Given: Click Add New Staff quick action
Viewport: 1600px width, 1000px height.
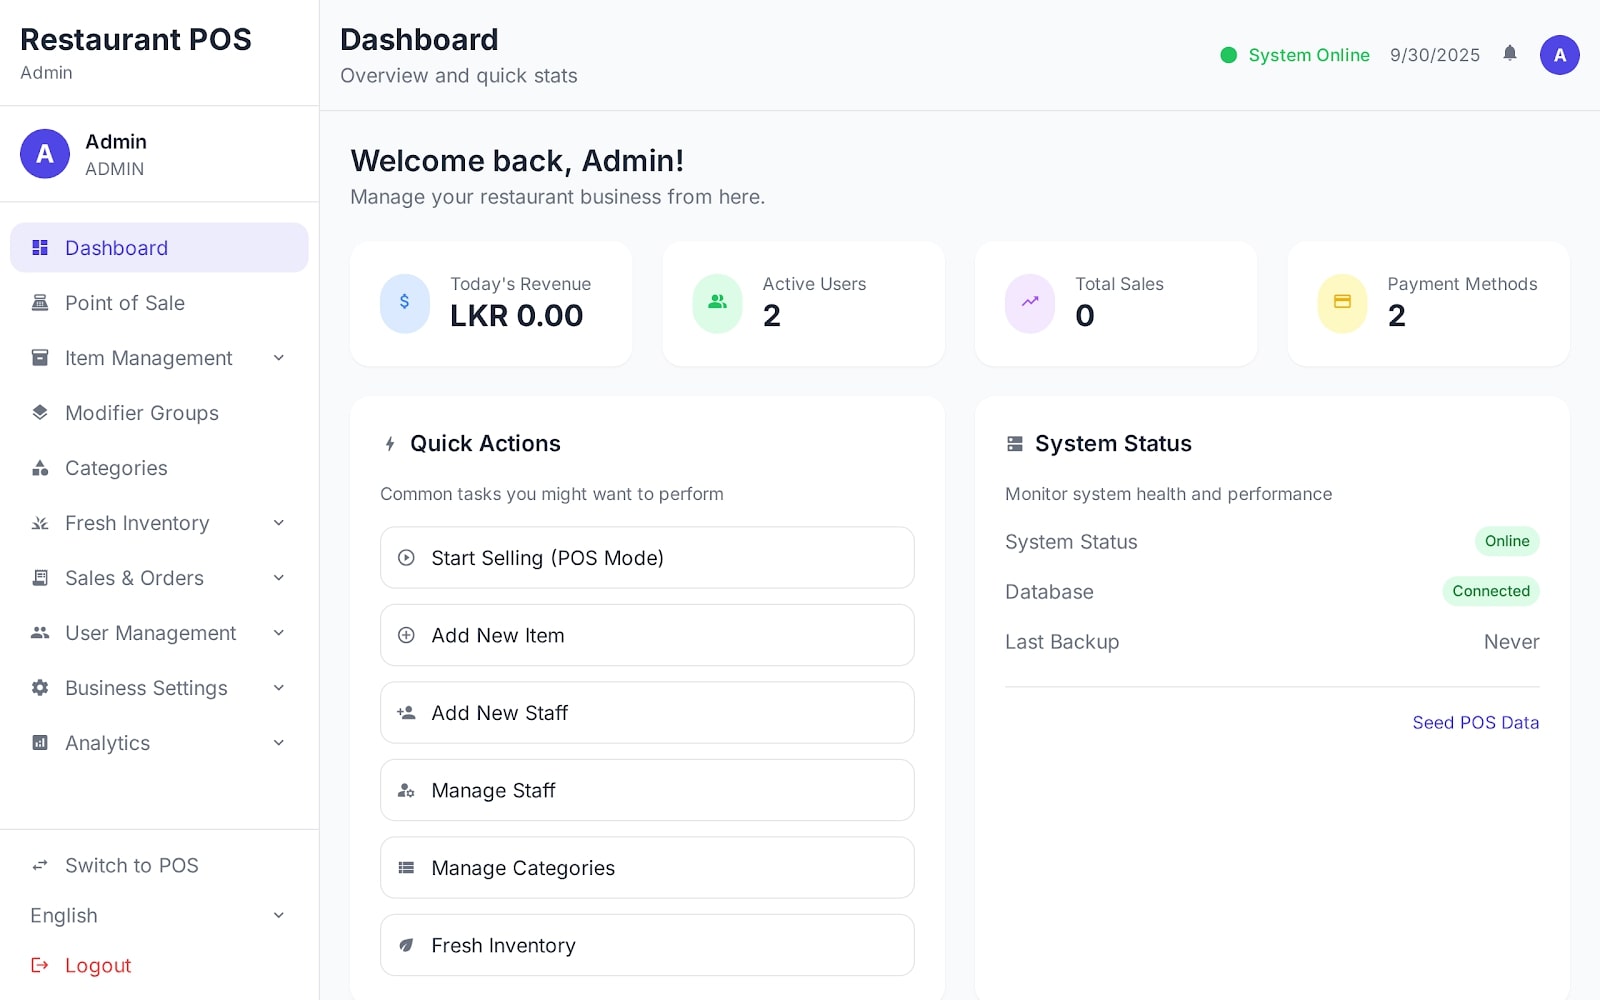Looking at the screenshot, I should [647, 713].
